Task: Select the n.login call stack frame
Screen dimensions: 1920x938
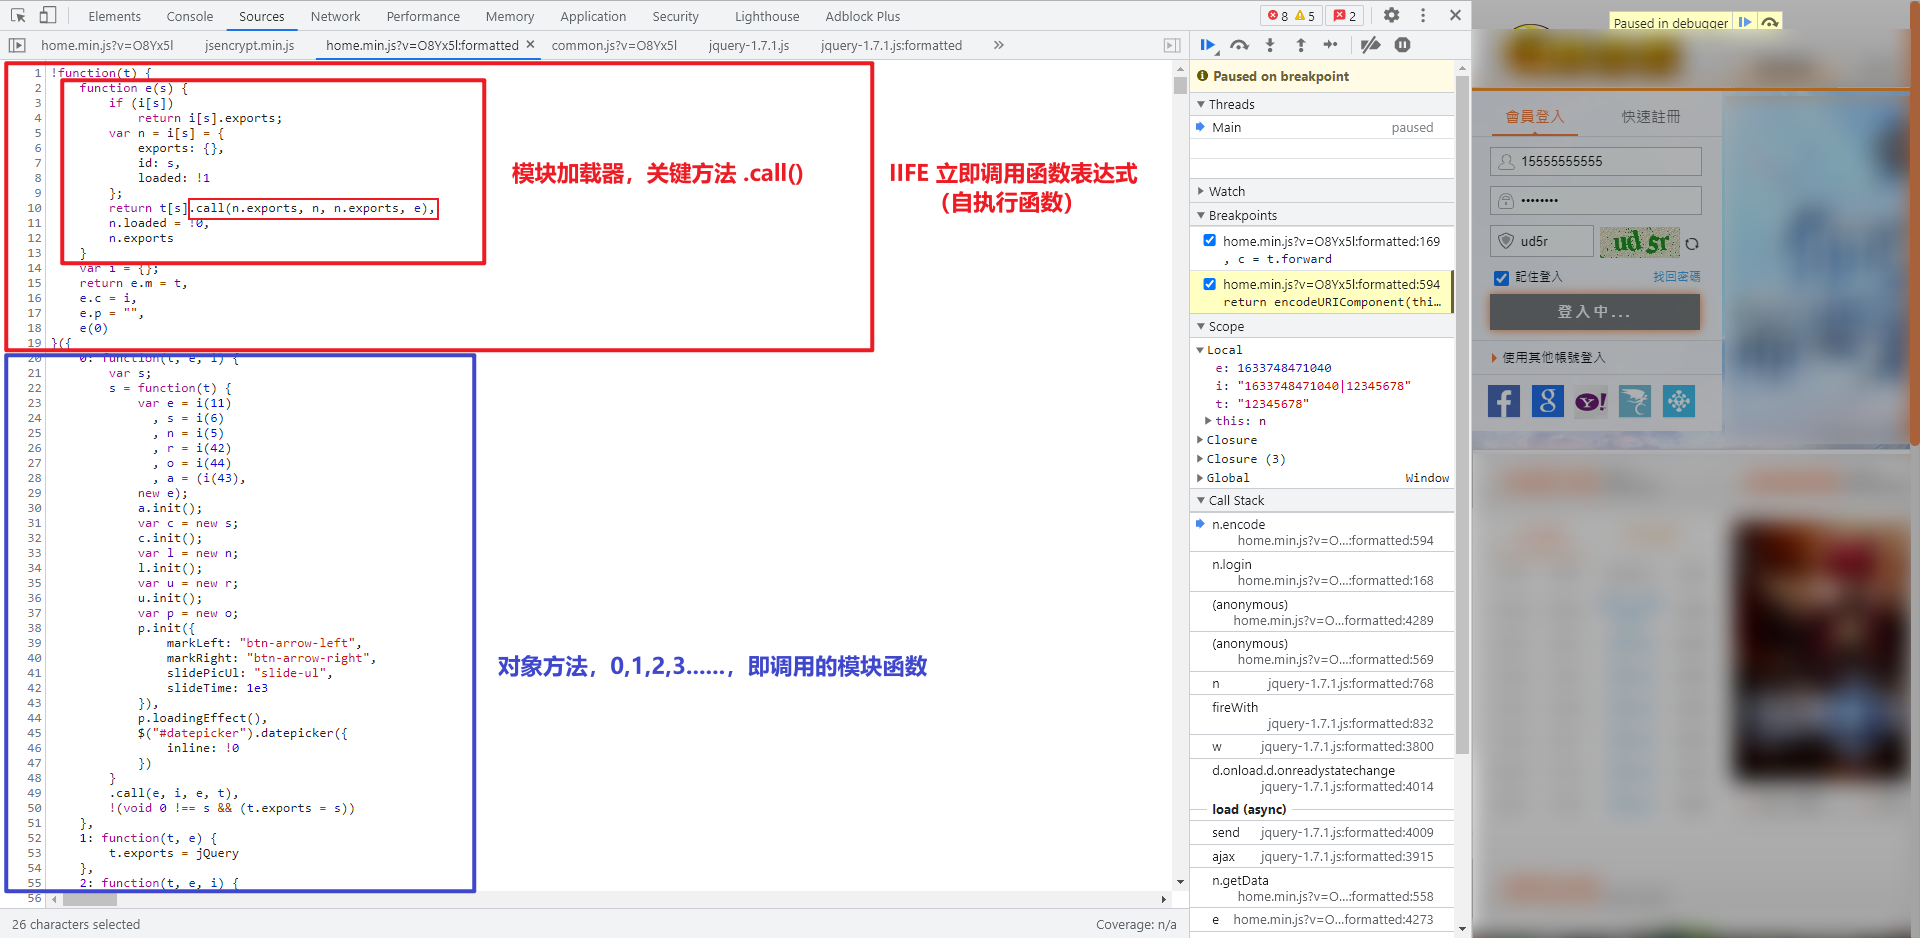Action: pyautogui.click(x=1232, y=564)
